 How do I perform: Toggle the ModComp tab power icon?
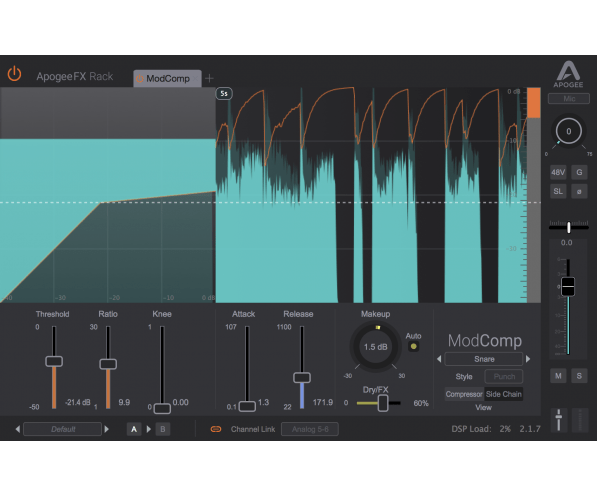pyautogui.click(x=140, y=78)
